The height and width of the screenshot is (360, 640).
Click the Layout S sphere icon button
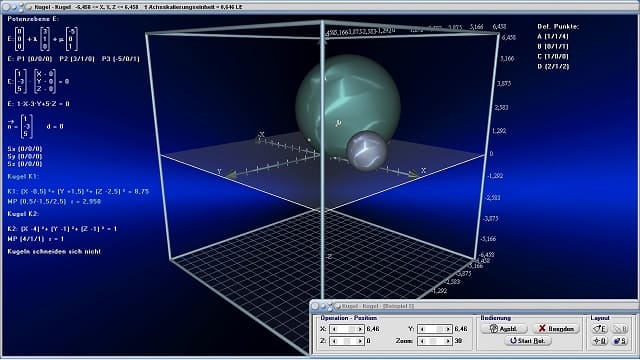click(x=620, y=340)
